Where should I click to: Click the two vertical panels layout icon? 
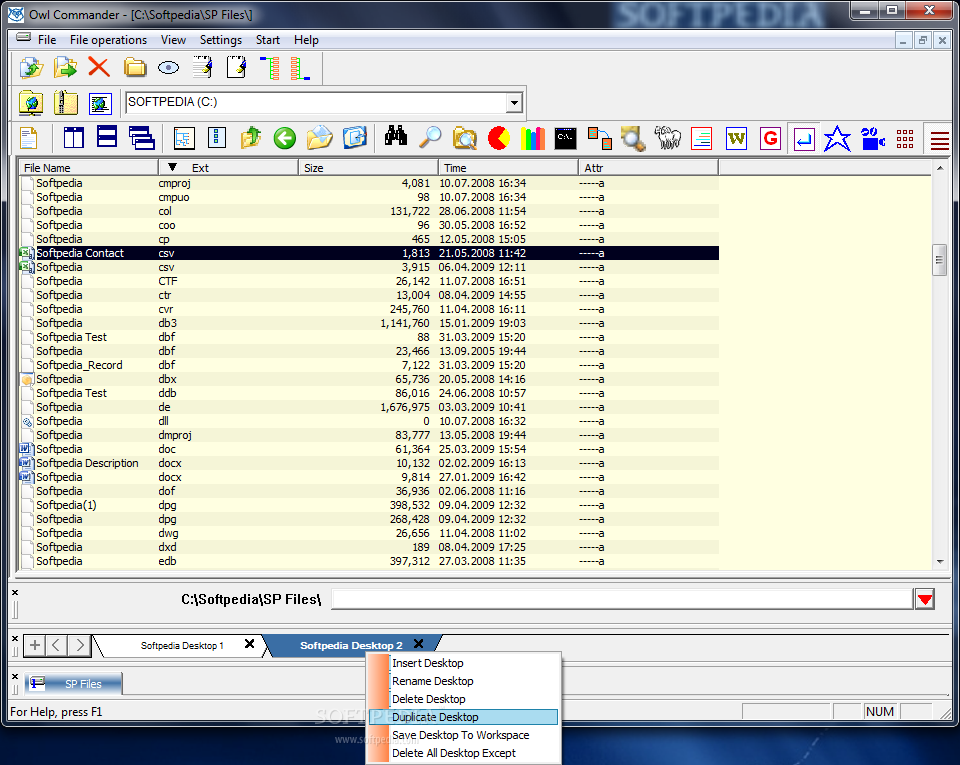[x=73, y=138]
